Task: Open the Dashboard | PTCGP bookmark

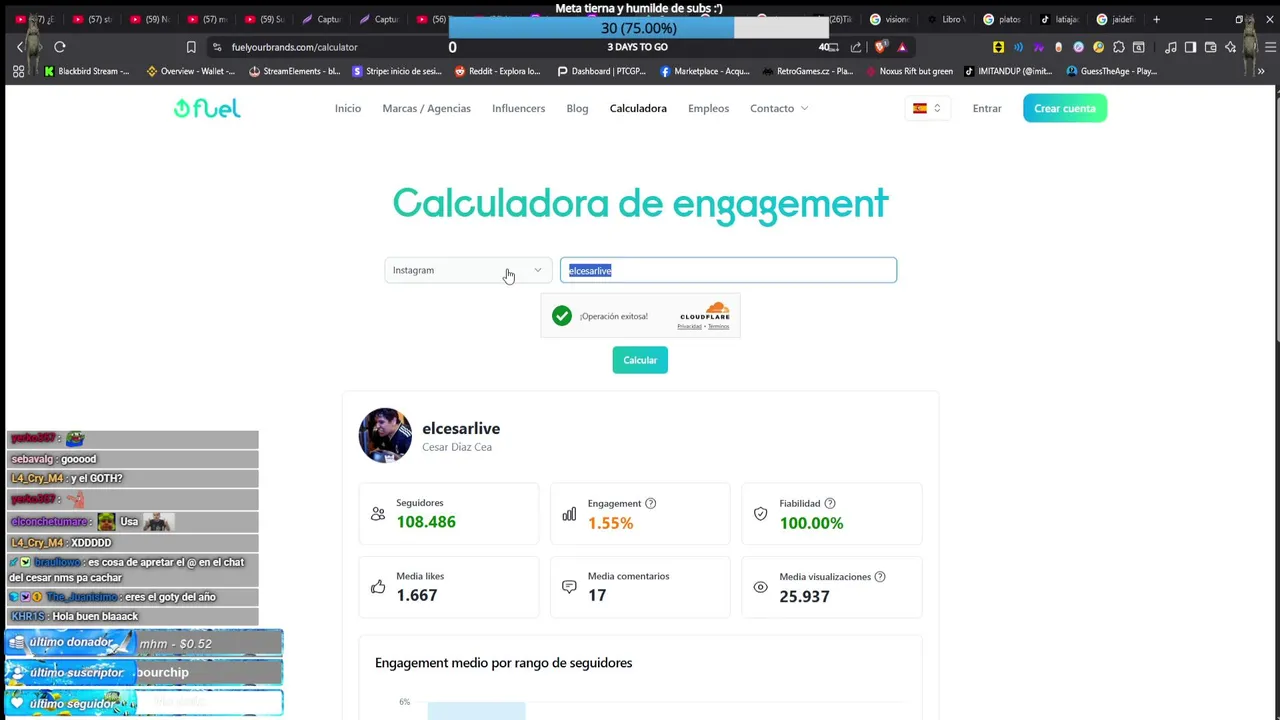Action: [x=601, y=71]
